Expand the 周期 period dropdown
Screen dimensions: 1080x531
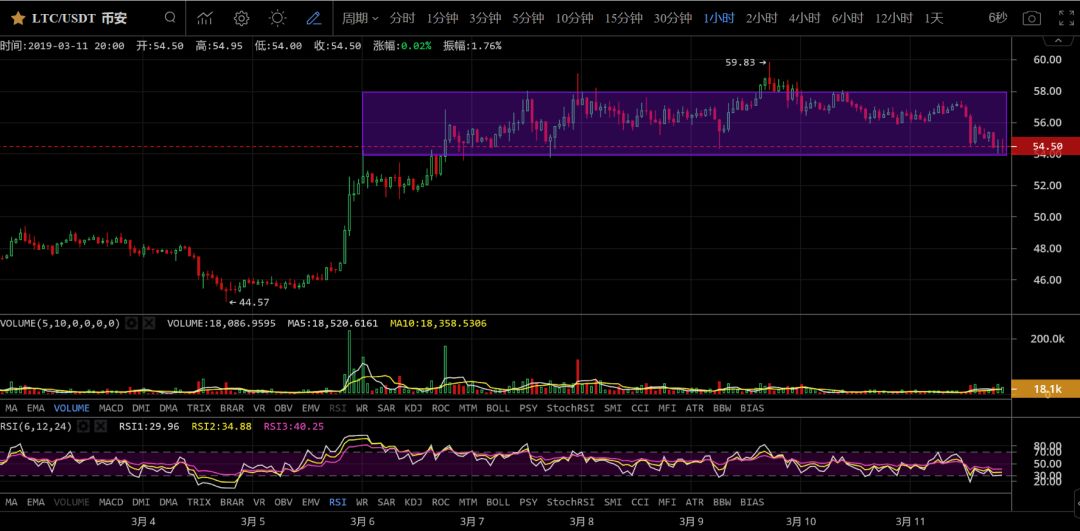point(360,18)
